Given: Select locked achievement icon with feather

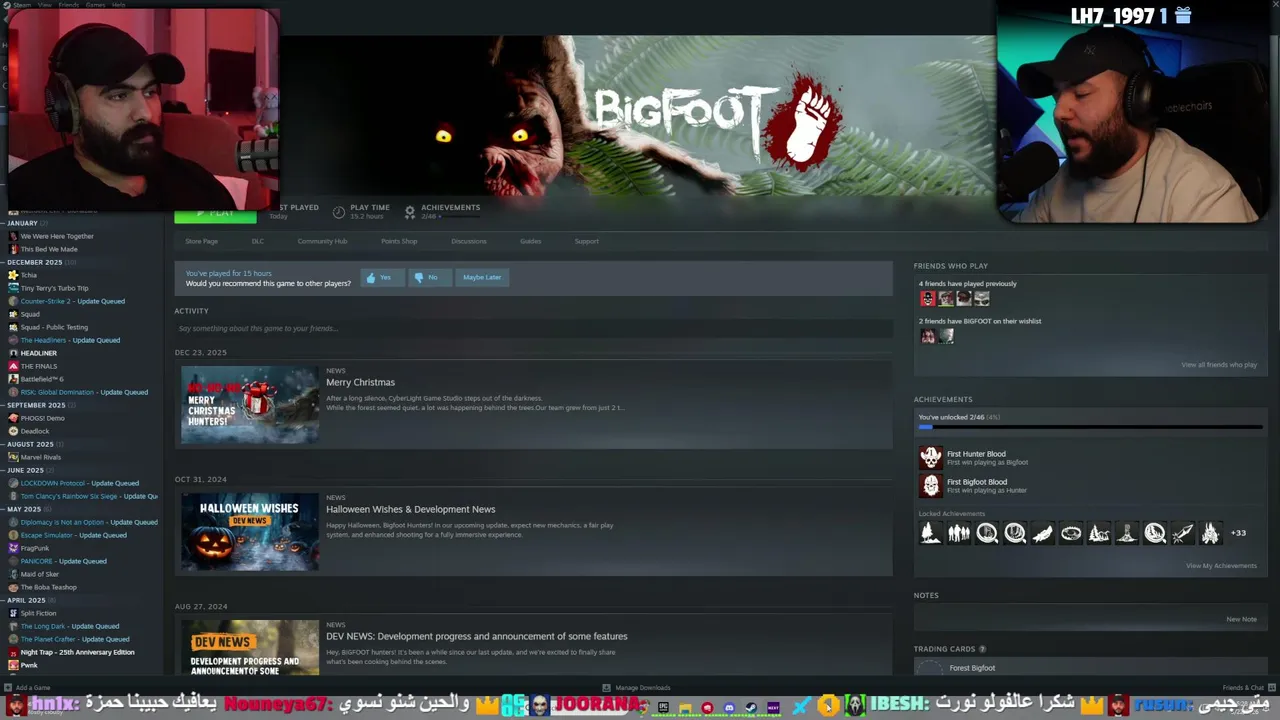Looking at the screenshot, I should pos(1043,533).
